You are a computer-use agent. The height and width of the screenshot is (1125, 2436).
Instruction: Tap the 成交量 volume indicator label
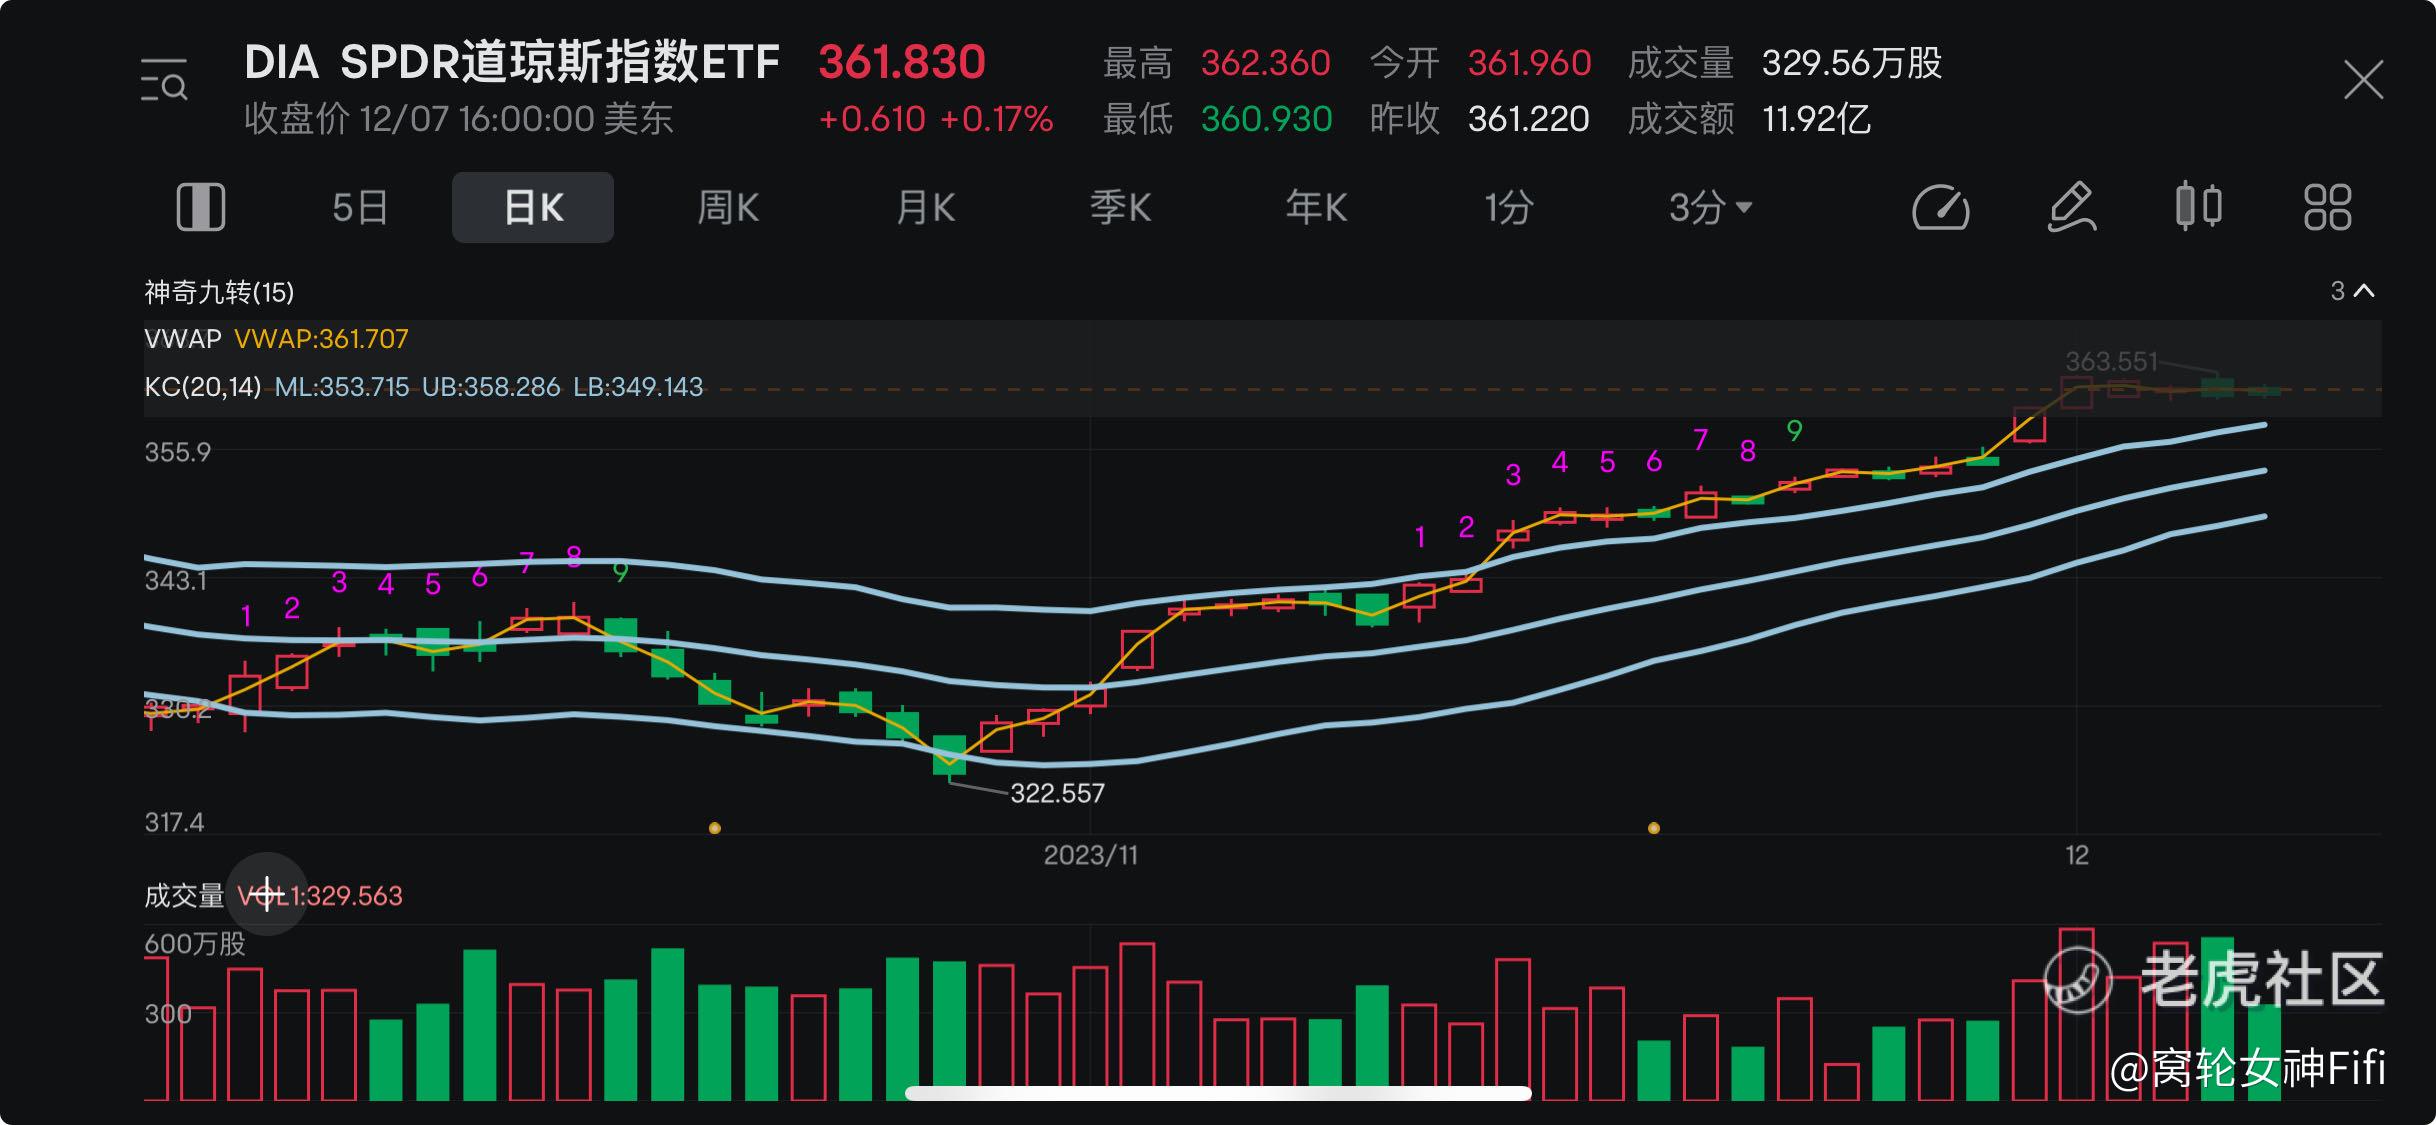point(184,895)
